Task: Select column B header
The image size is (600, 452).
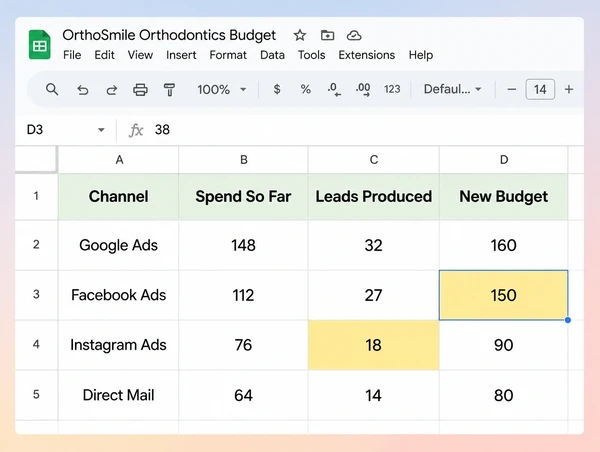Action: [x=243, y=160]
